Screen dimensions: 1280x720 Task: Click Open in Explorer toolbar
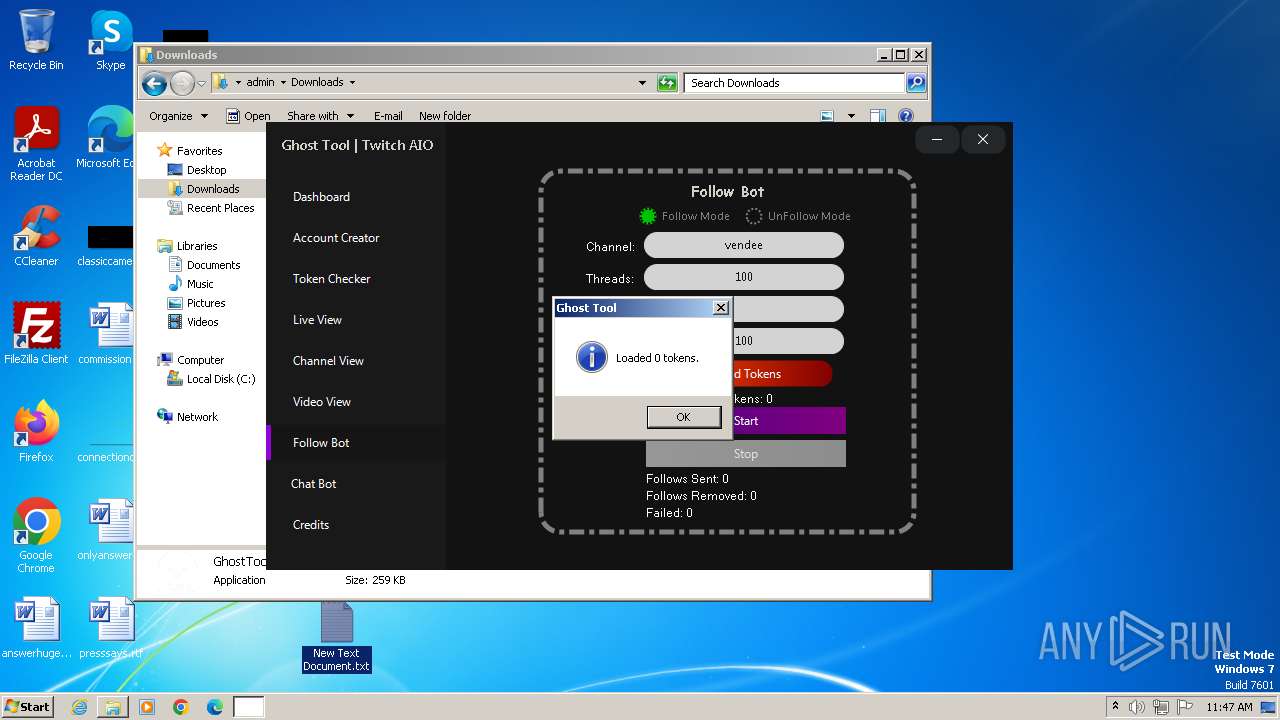(x=248, y=116)
